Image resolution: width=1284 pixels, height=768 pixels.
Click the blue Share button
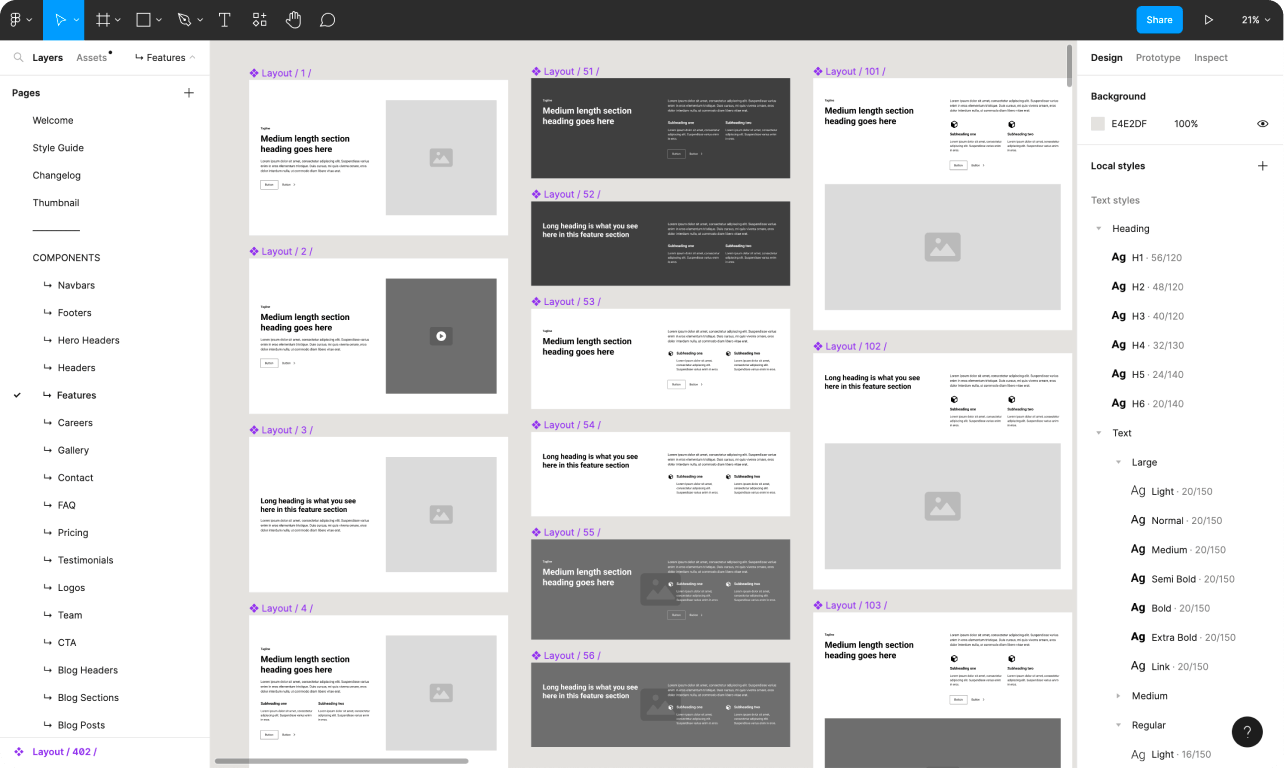pyautogui.click(x=1159, y=20)
